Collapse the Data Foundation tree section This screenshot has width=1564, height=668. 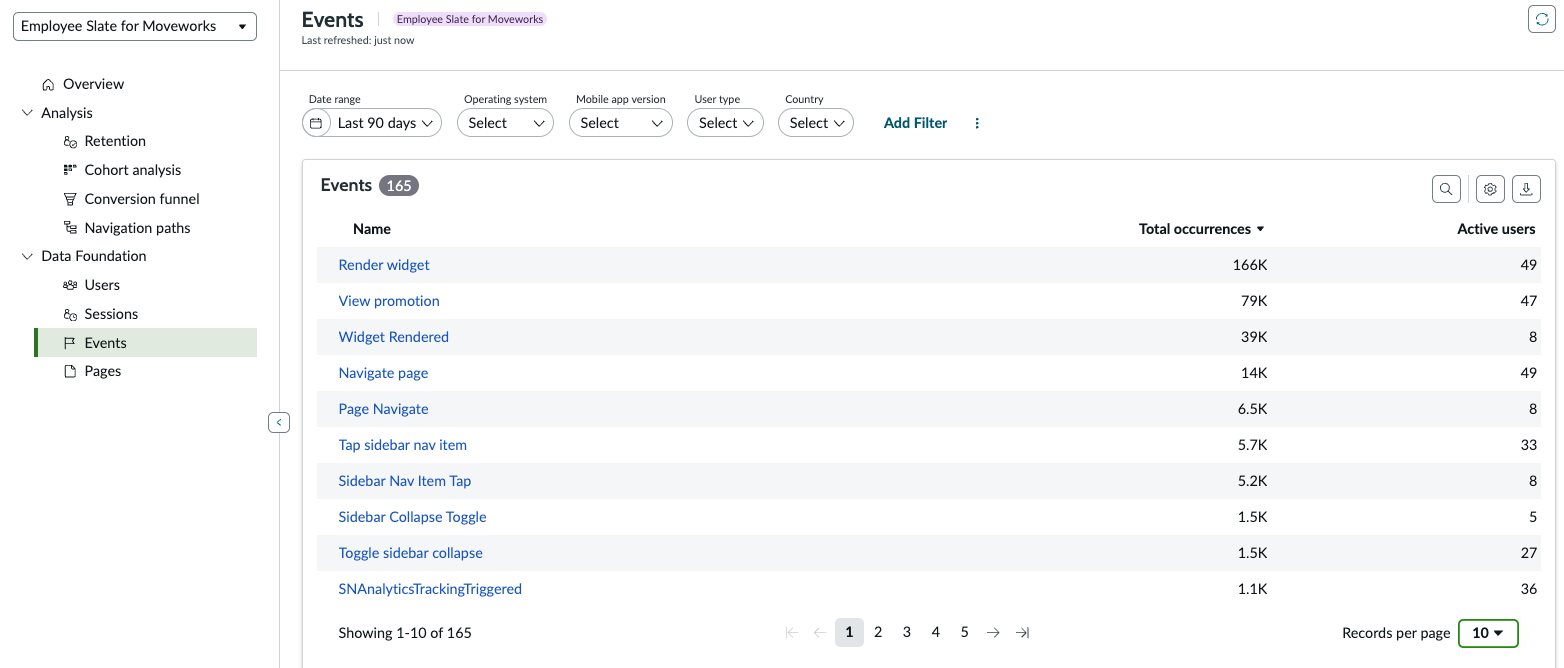coord(27,256)
